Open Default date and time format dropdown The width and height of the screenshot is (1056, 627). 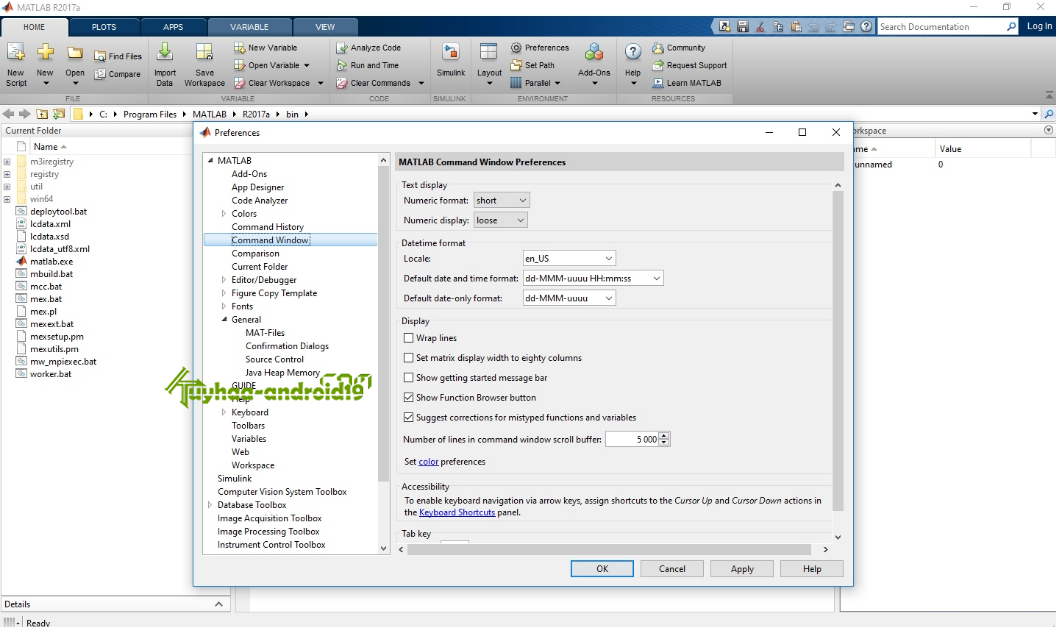[x=593, y=278]
